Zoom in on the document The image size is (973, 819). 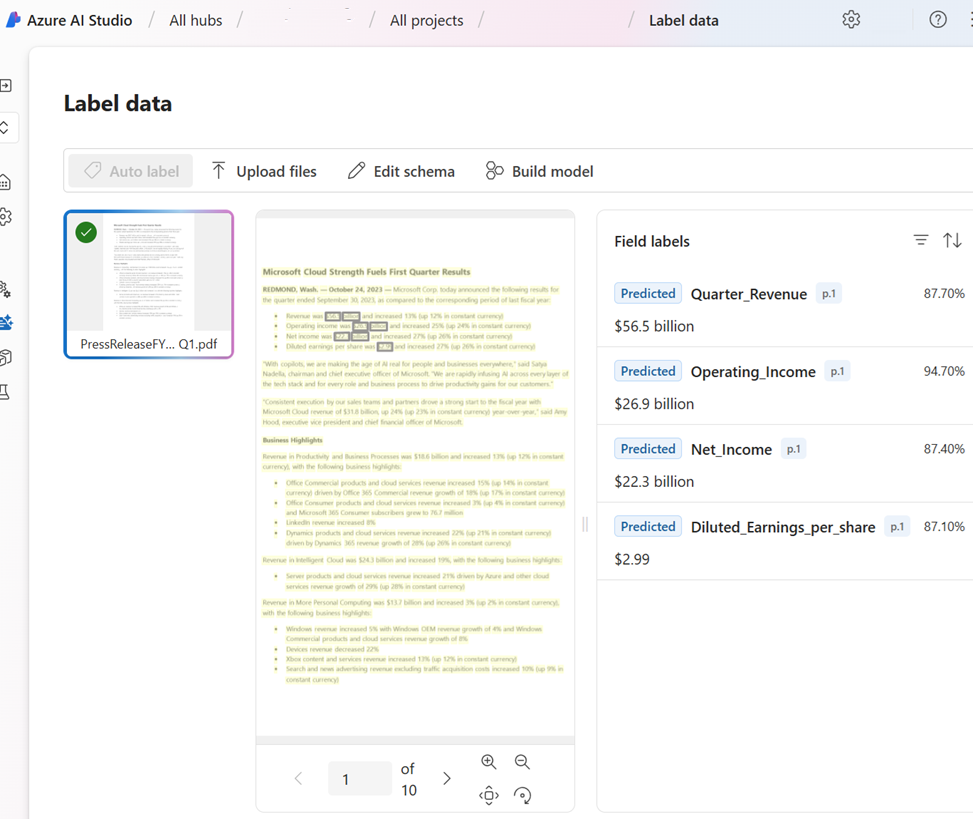489,762
